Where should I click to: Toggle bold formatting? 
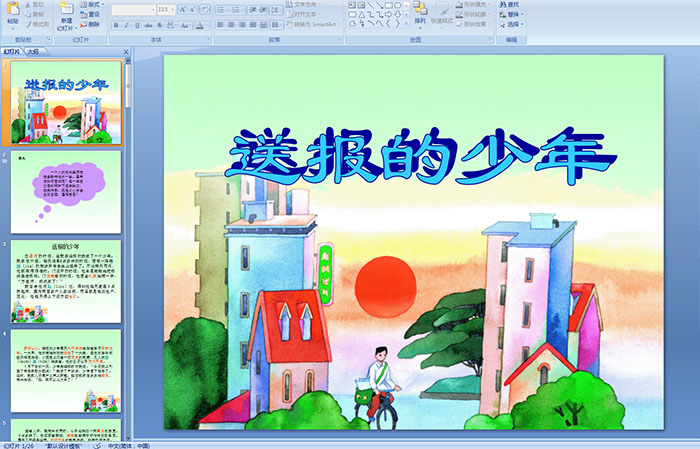point(116,25)
